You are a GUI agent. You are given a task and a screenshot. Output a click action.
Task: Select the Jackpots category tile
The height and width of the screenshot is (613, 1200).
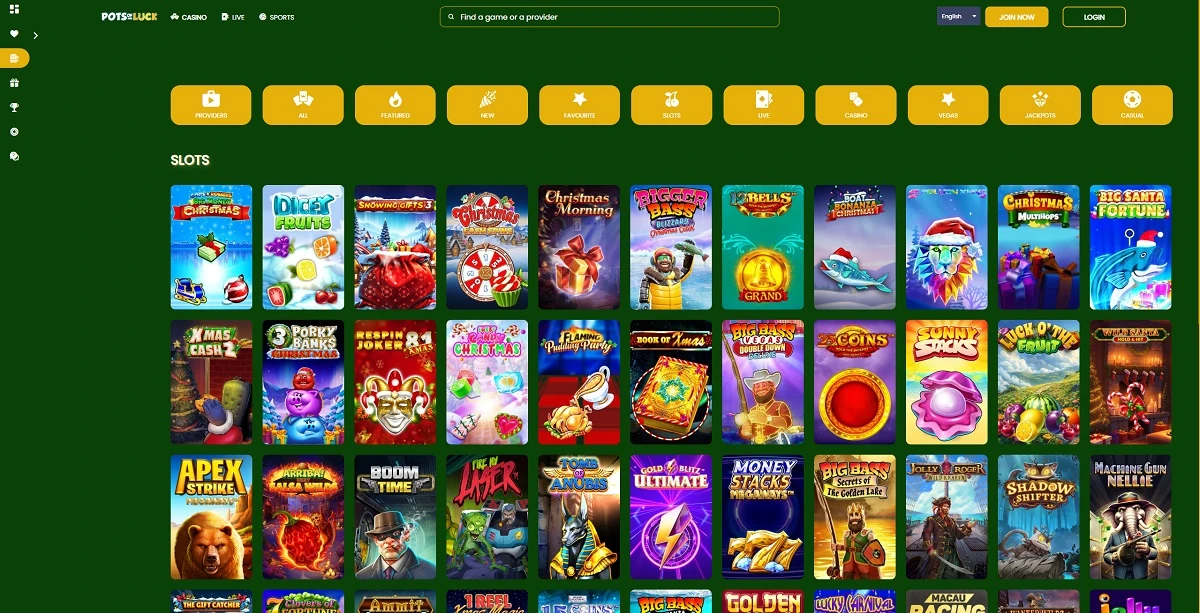(x=1040, y=105)
